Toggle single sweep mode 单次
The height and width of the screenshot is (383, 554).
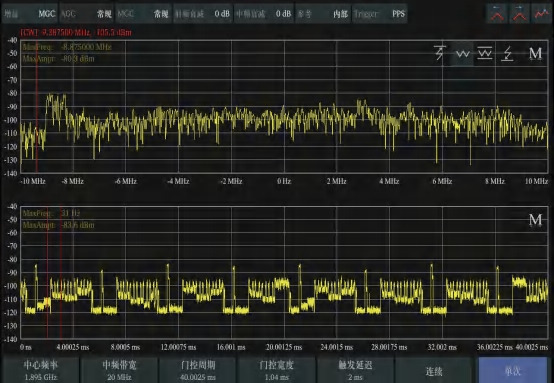[x=513, y=370]
